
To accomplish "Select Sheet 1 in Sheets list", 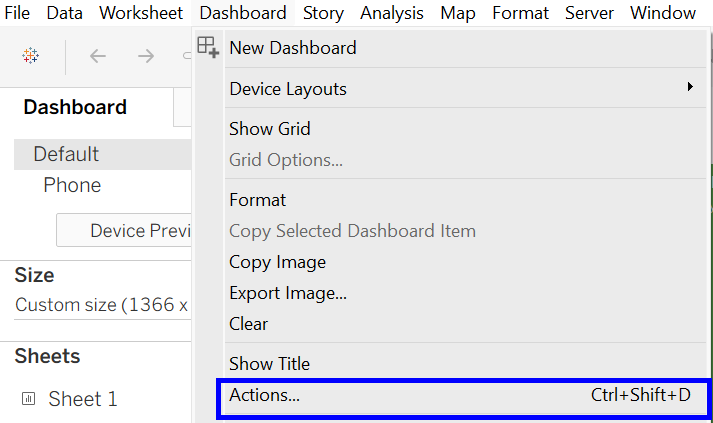I will (82, 399).
